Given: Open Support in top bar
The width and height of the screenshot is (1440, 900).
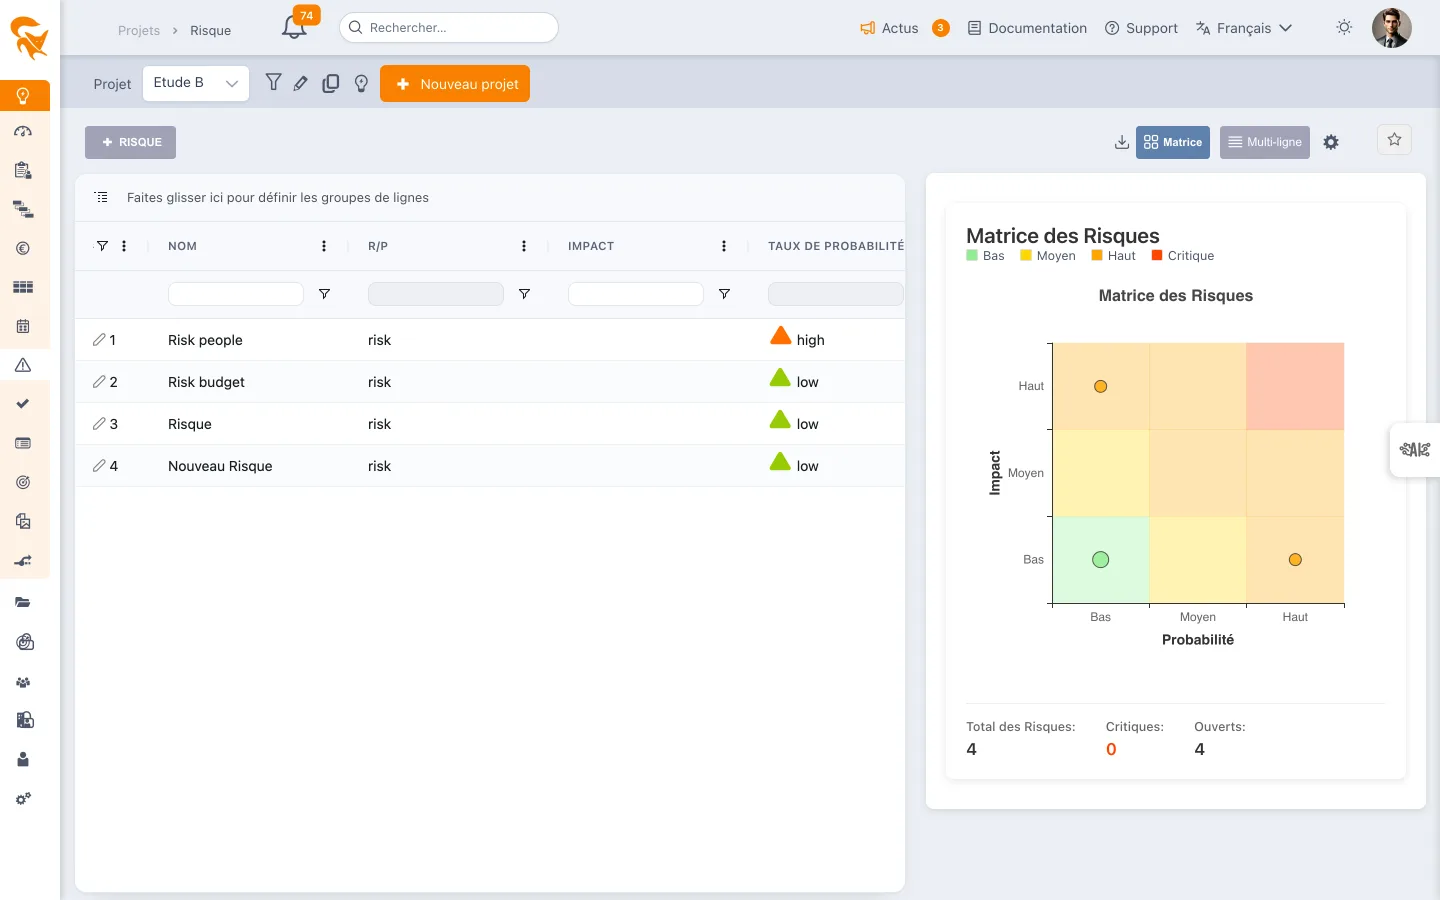Looking at the screenshot, I should click(1141, 28).
